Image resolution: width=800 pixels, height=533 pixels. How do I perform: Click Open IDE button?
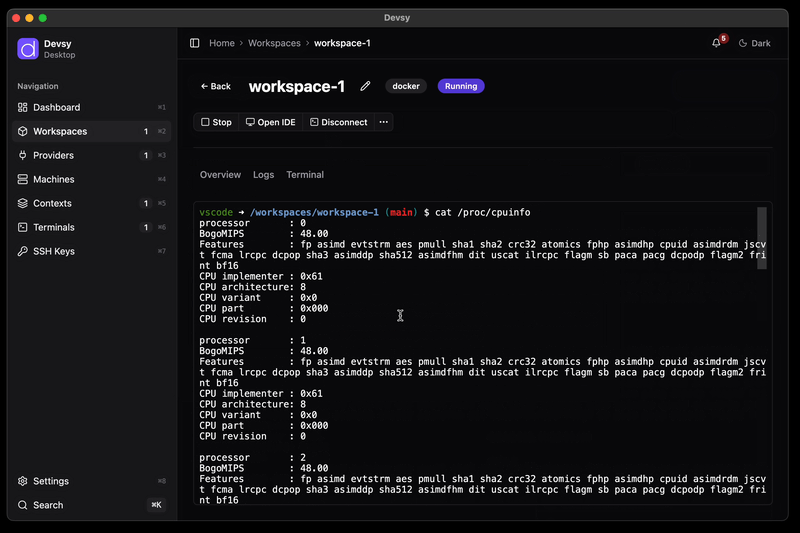[270, 122]
